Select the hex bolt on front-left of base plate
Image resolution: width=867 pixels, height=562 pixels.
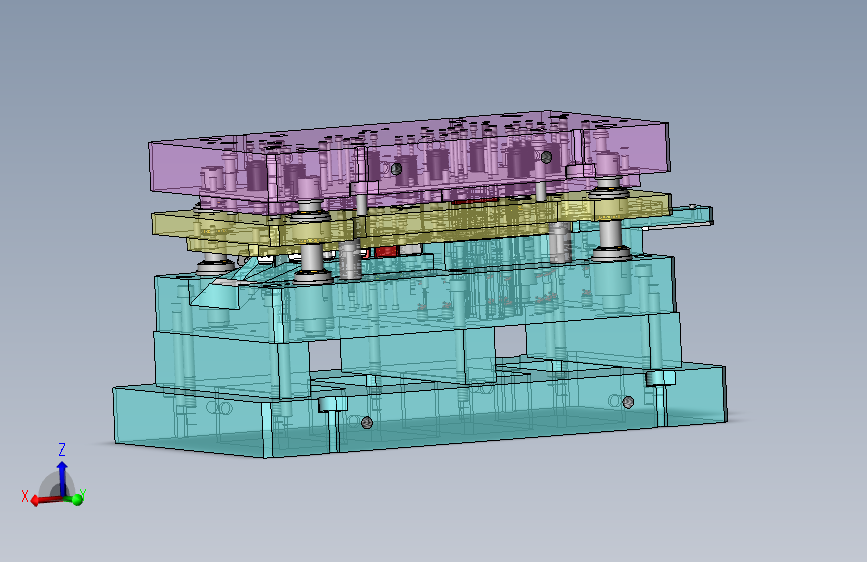[367, 423]
